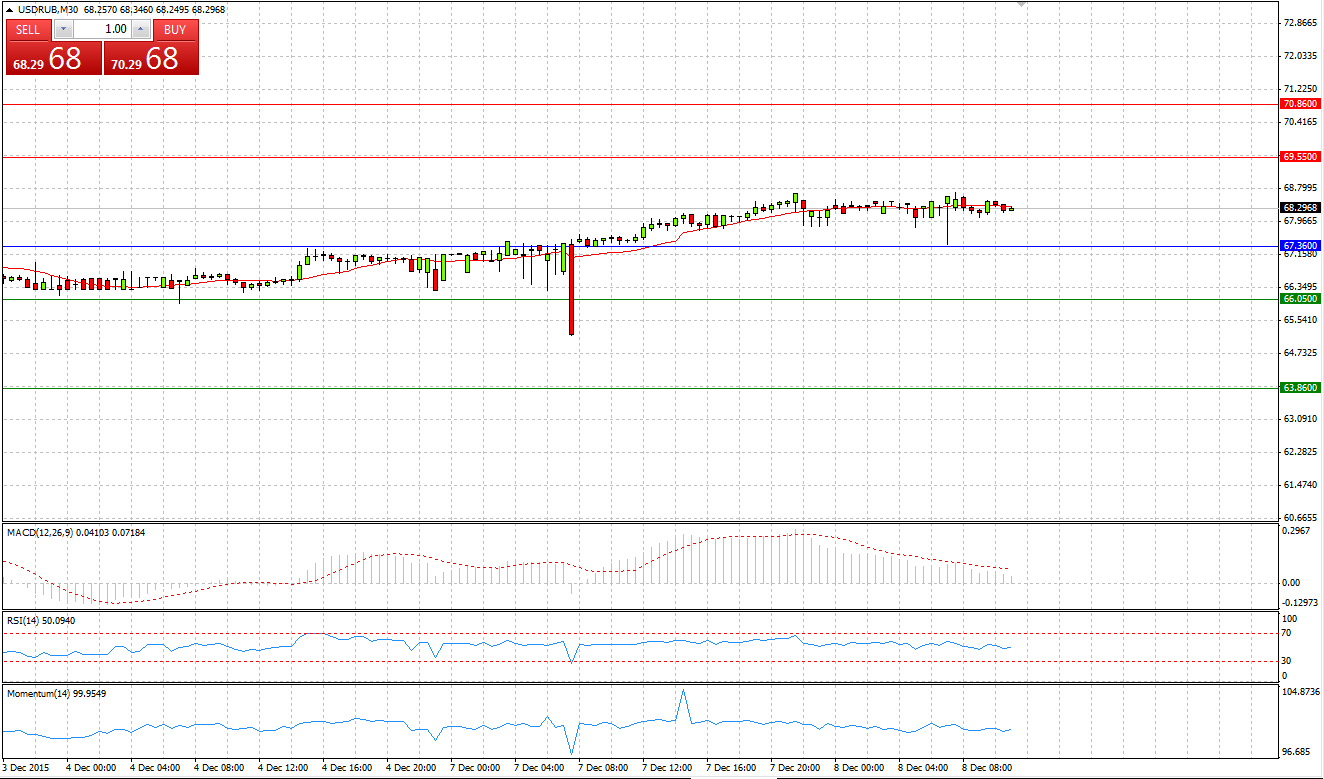Select the 67.3600 blue price level label
The image size is (1324, 779).
point(1300,245)
